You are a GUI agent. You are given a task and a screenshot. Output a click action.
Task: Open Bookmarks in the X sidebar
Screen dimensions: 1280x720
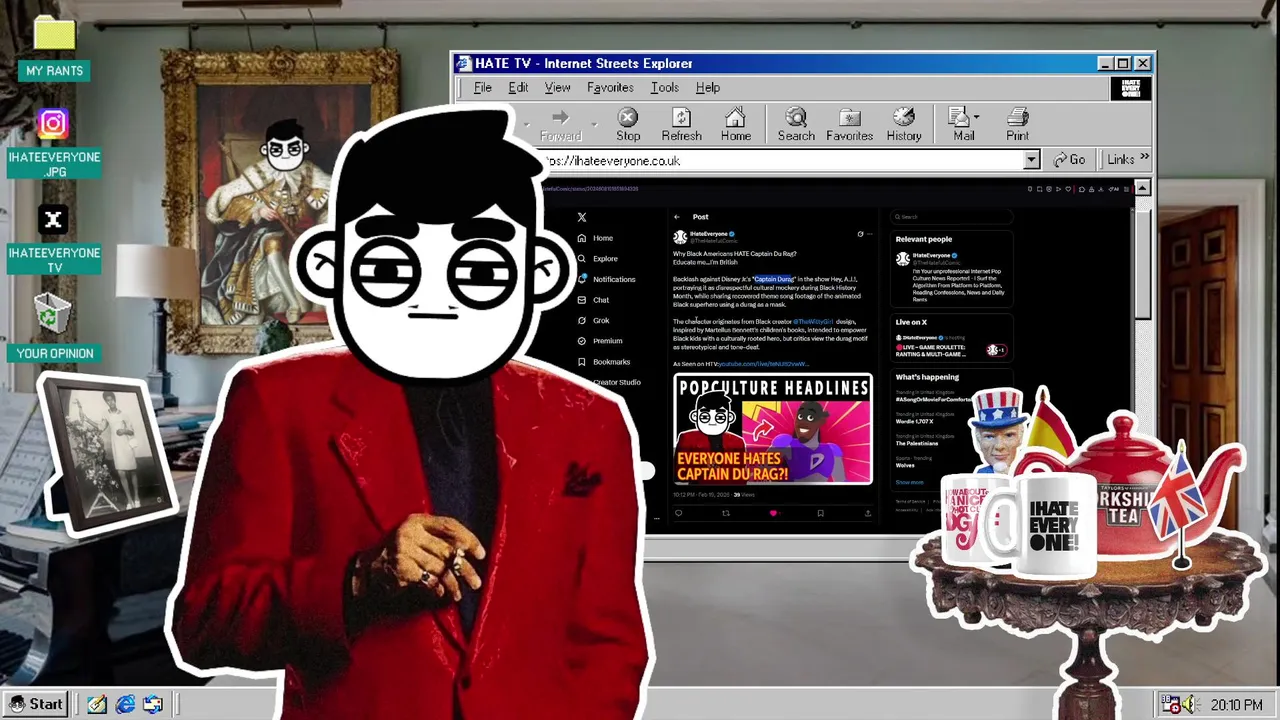[x=603, y=362]
